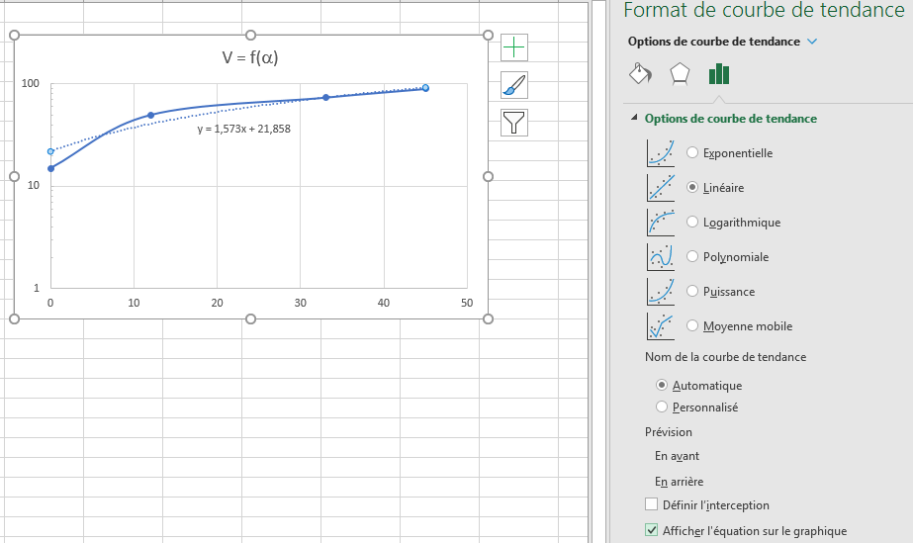The image size is (913, 543).
Task: Select the trendline equation label y = 1,573x + 21,858
Action: tap(243, 129)
